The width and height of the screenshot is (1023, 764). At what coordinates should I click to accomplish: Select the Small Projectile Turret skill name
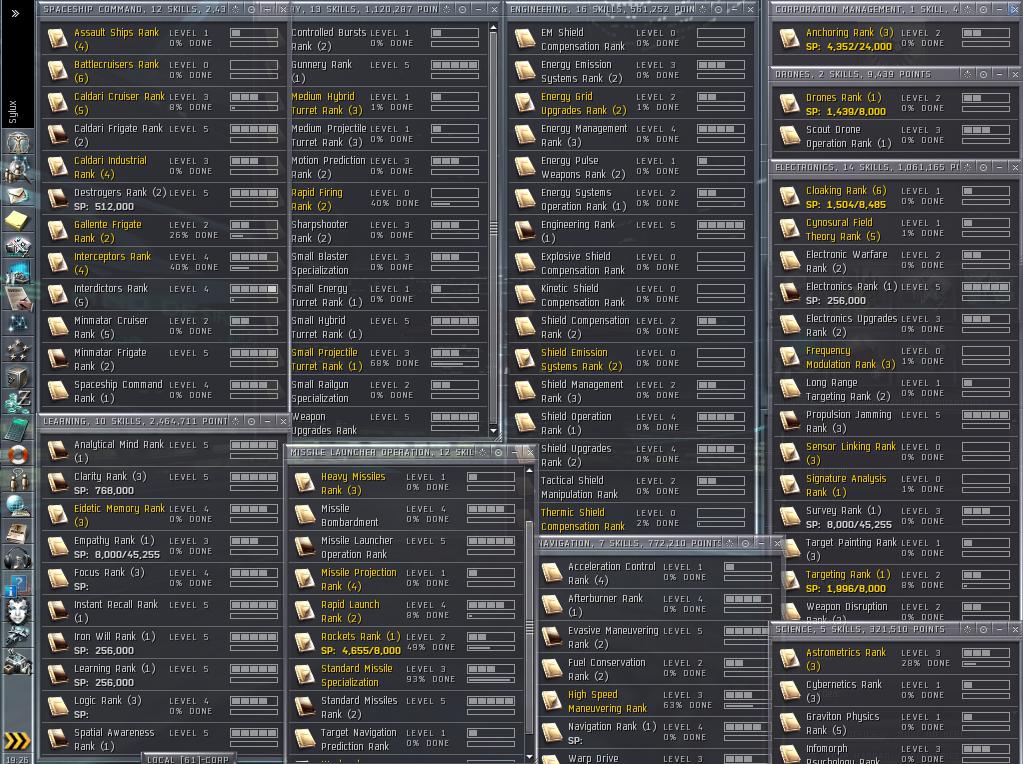[327, 359]
